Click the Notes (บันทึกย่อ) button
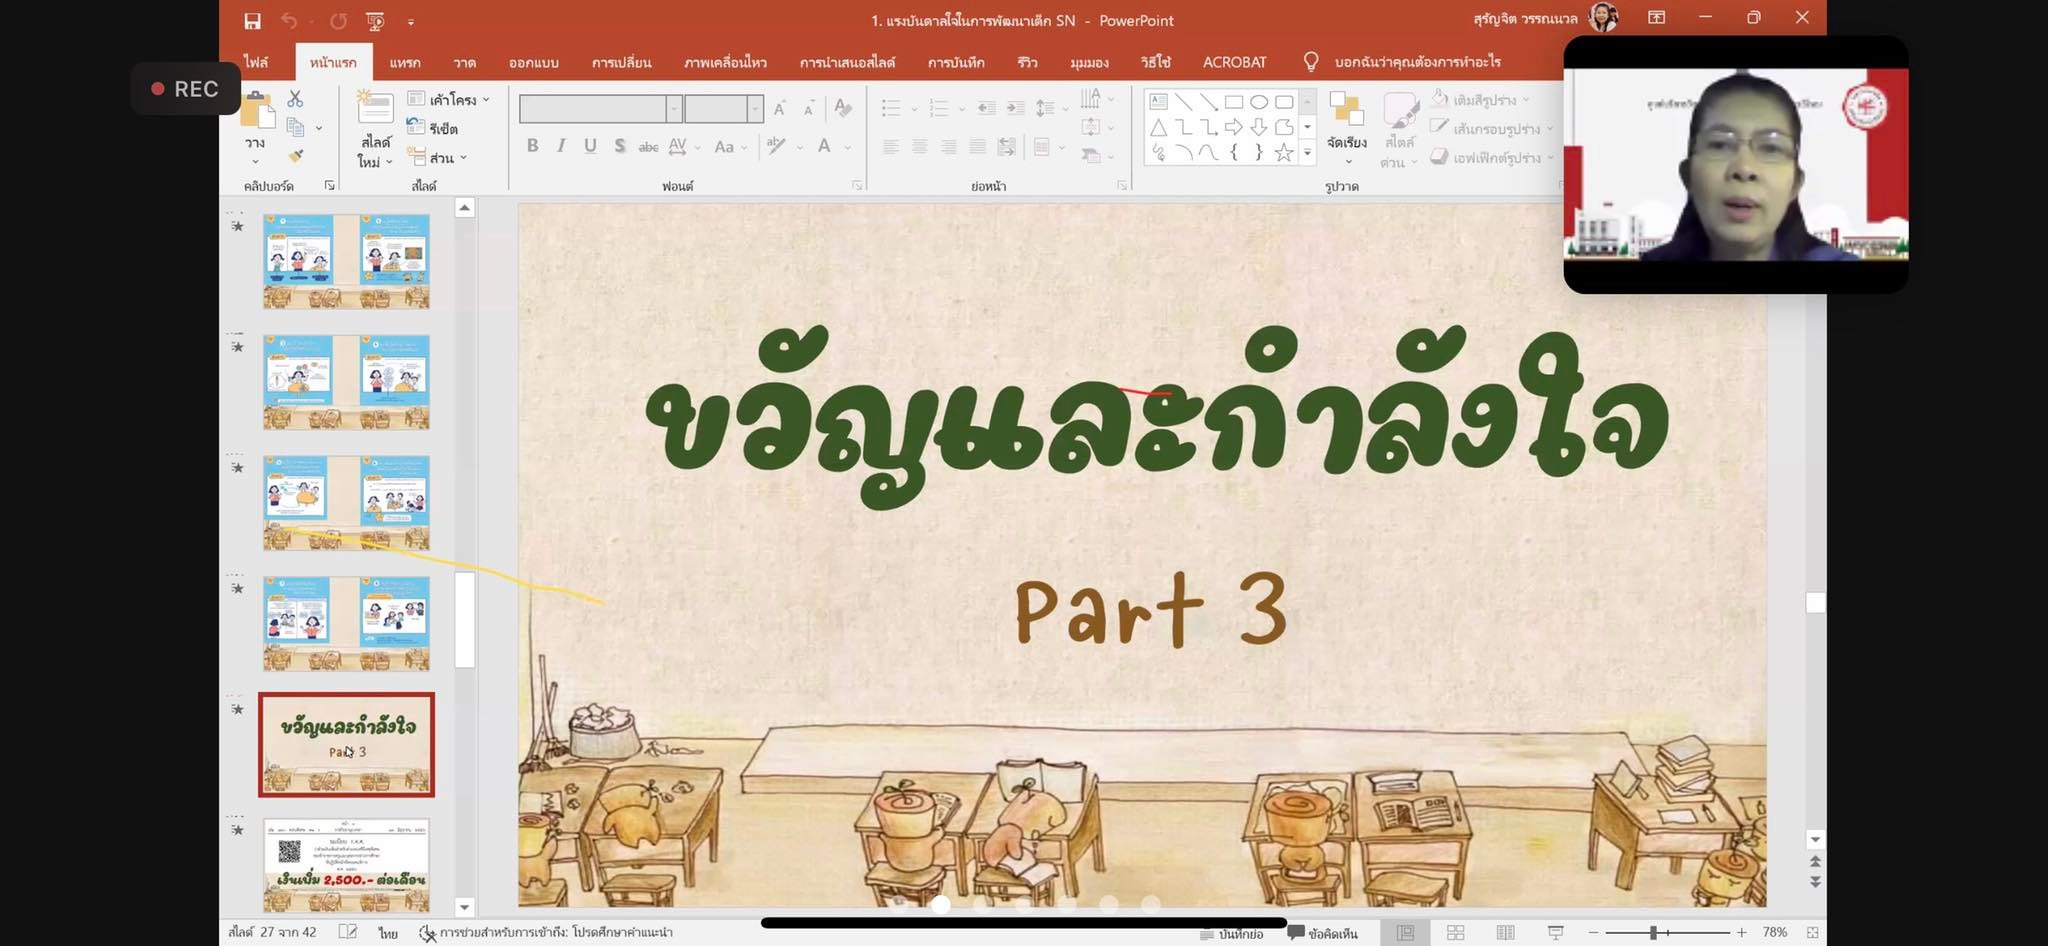Screen dimensions: 2048x946 point(1232,933)
